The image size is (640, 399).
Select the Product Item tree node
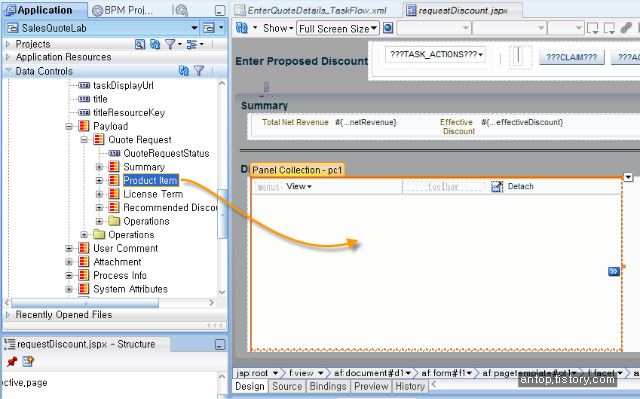pyautogui.click(x=151, y=180)
